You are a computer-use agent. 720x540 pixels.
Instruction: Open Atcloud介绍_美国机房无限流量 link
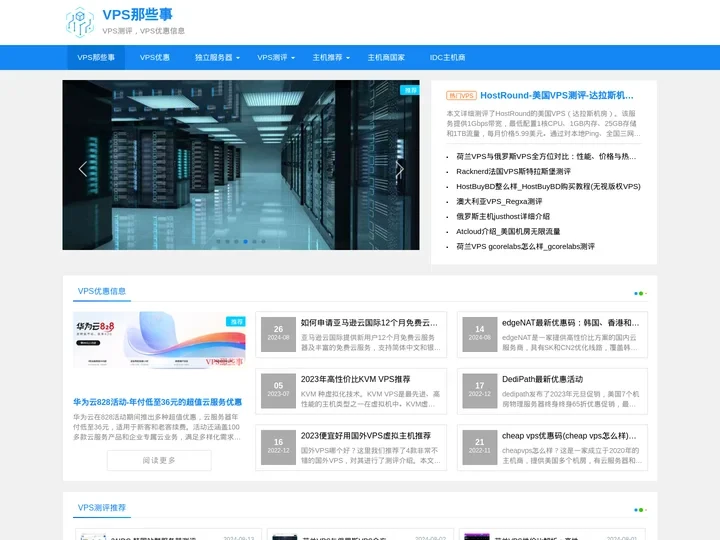pos(508,231)
